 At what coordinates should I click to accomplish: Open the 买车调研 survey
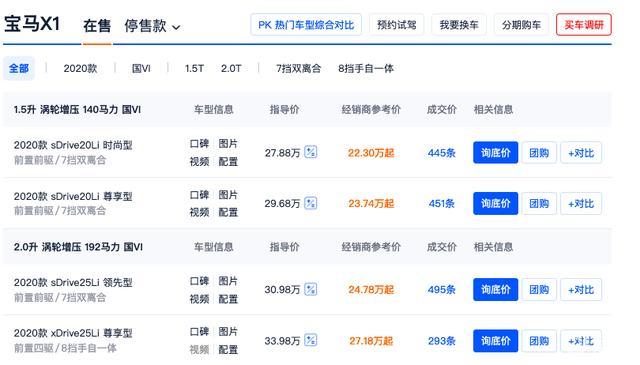tap(584, 25)
